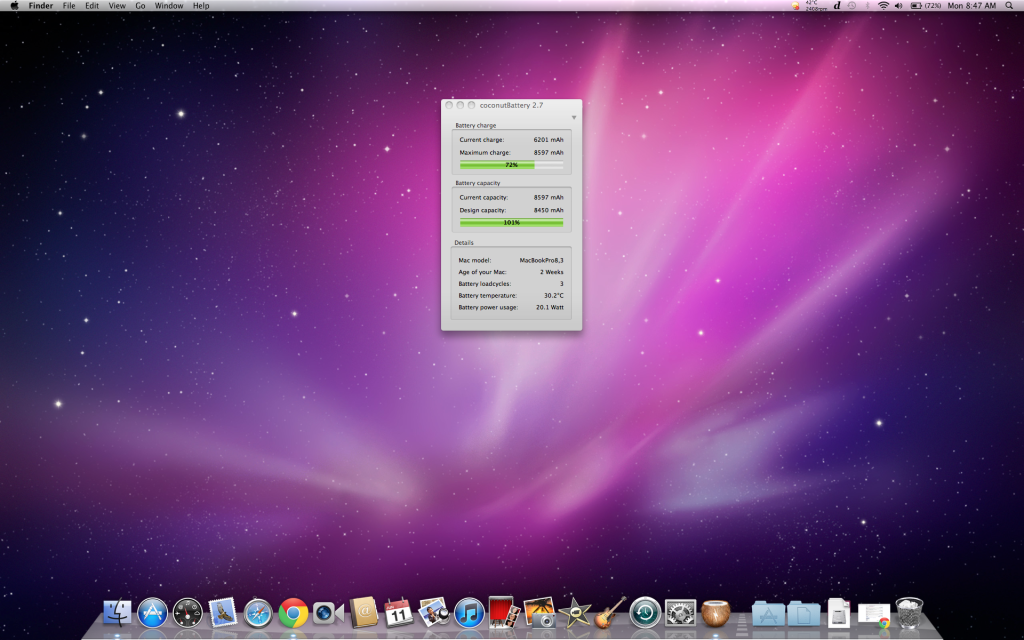Open Finder from the dock

(x=118, y=614)
